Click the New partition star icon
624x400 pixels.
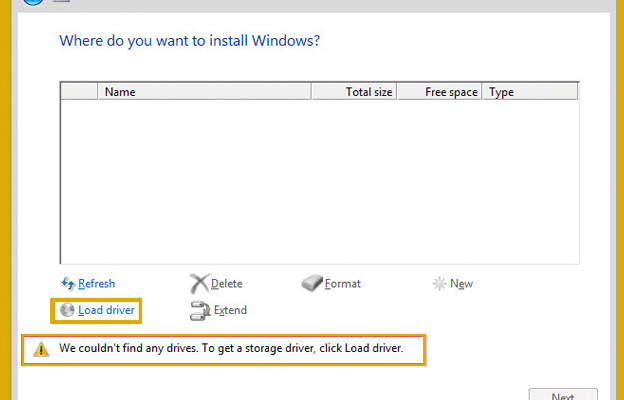coord(438,284)
